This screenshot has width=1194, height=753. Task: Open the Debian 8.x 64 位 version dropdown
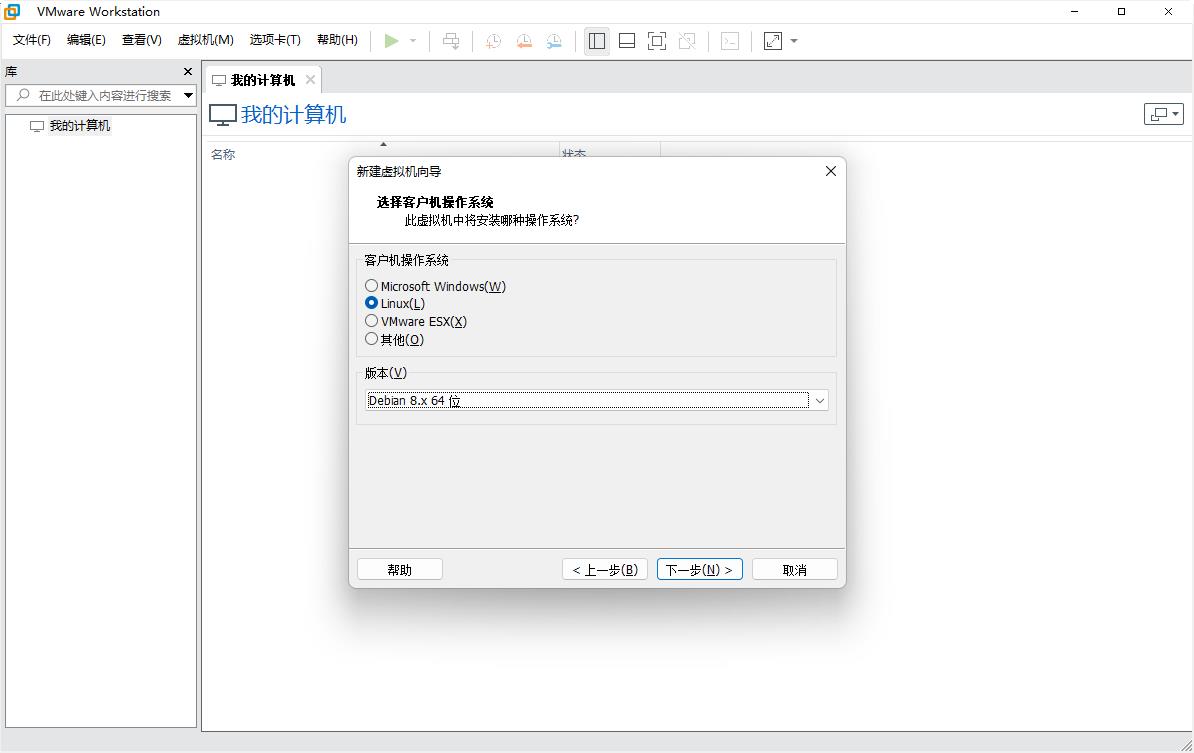596,400
